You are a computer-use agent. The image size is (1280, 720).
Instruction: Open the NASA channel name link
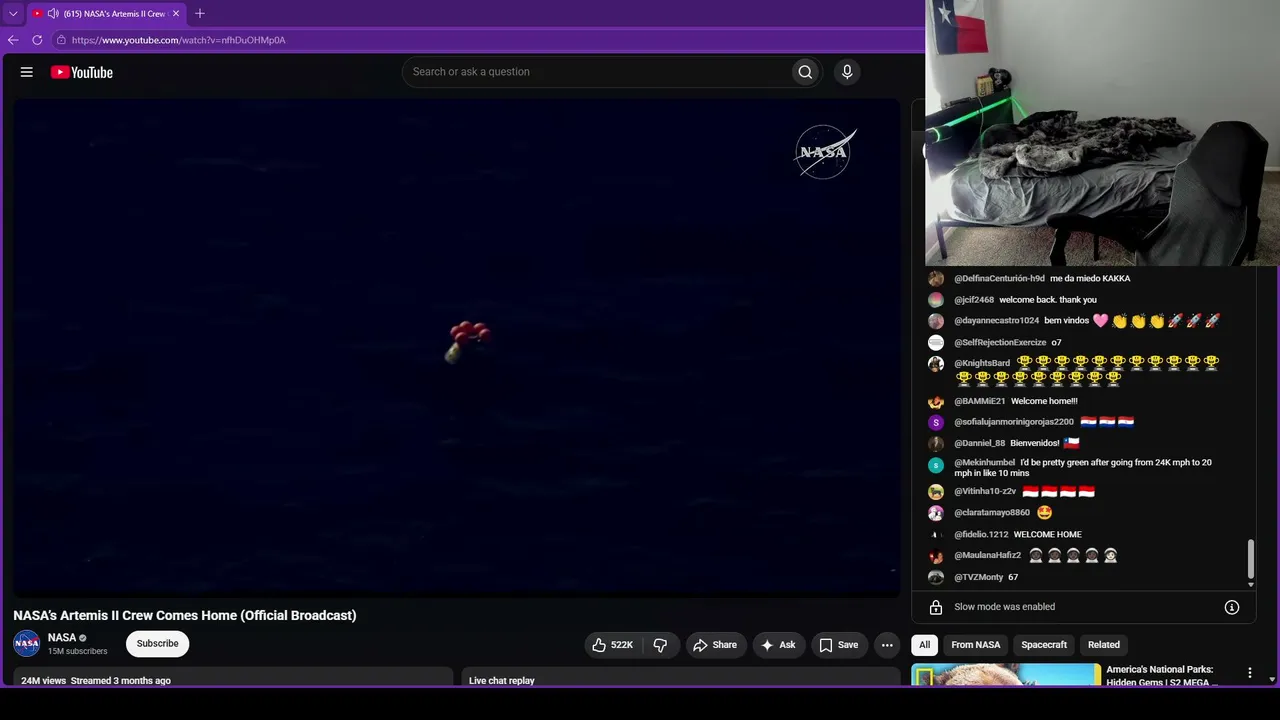point(62,637)
